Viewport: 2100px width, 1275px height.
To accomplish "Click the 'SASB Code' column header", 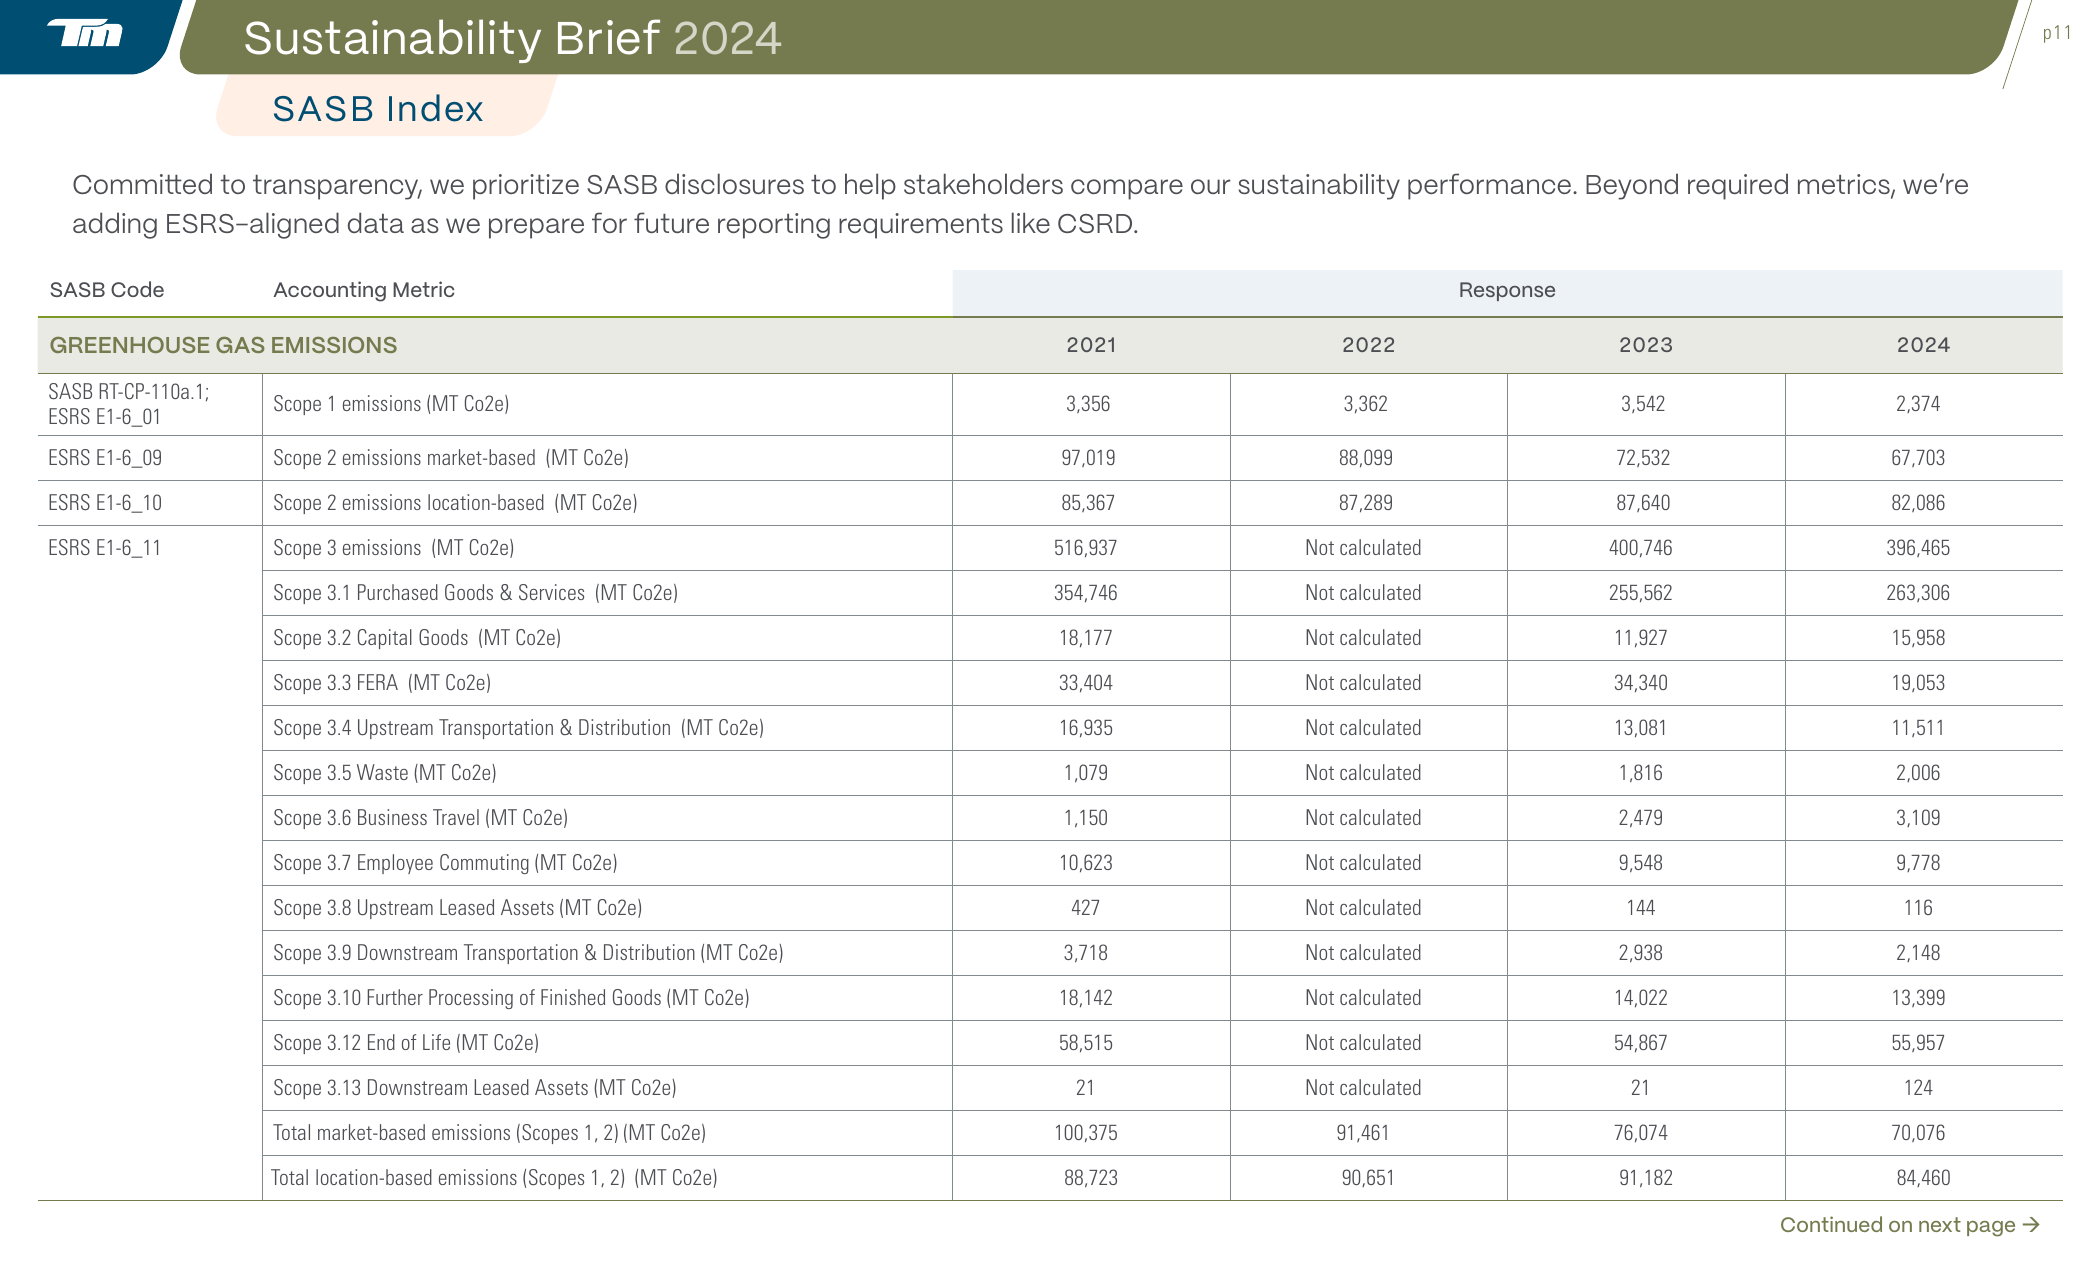I will (107, 290).
